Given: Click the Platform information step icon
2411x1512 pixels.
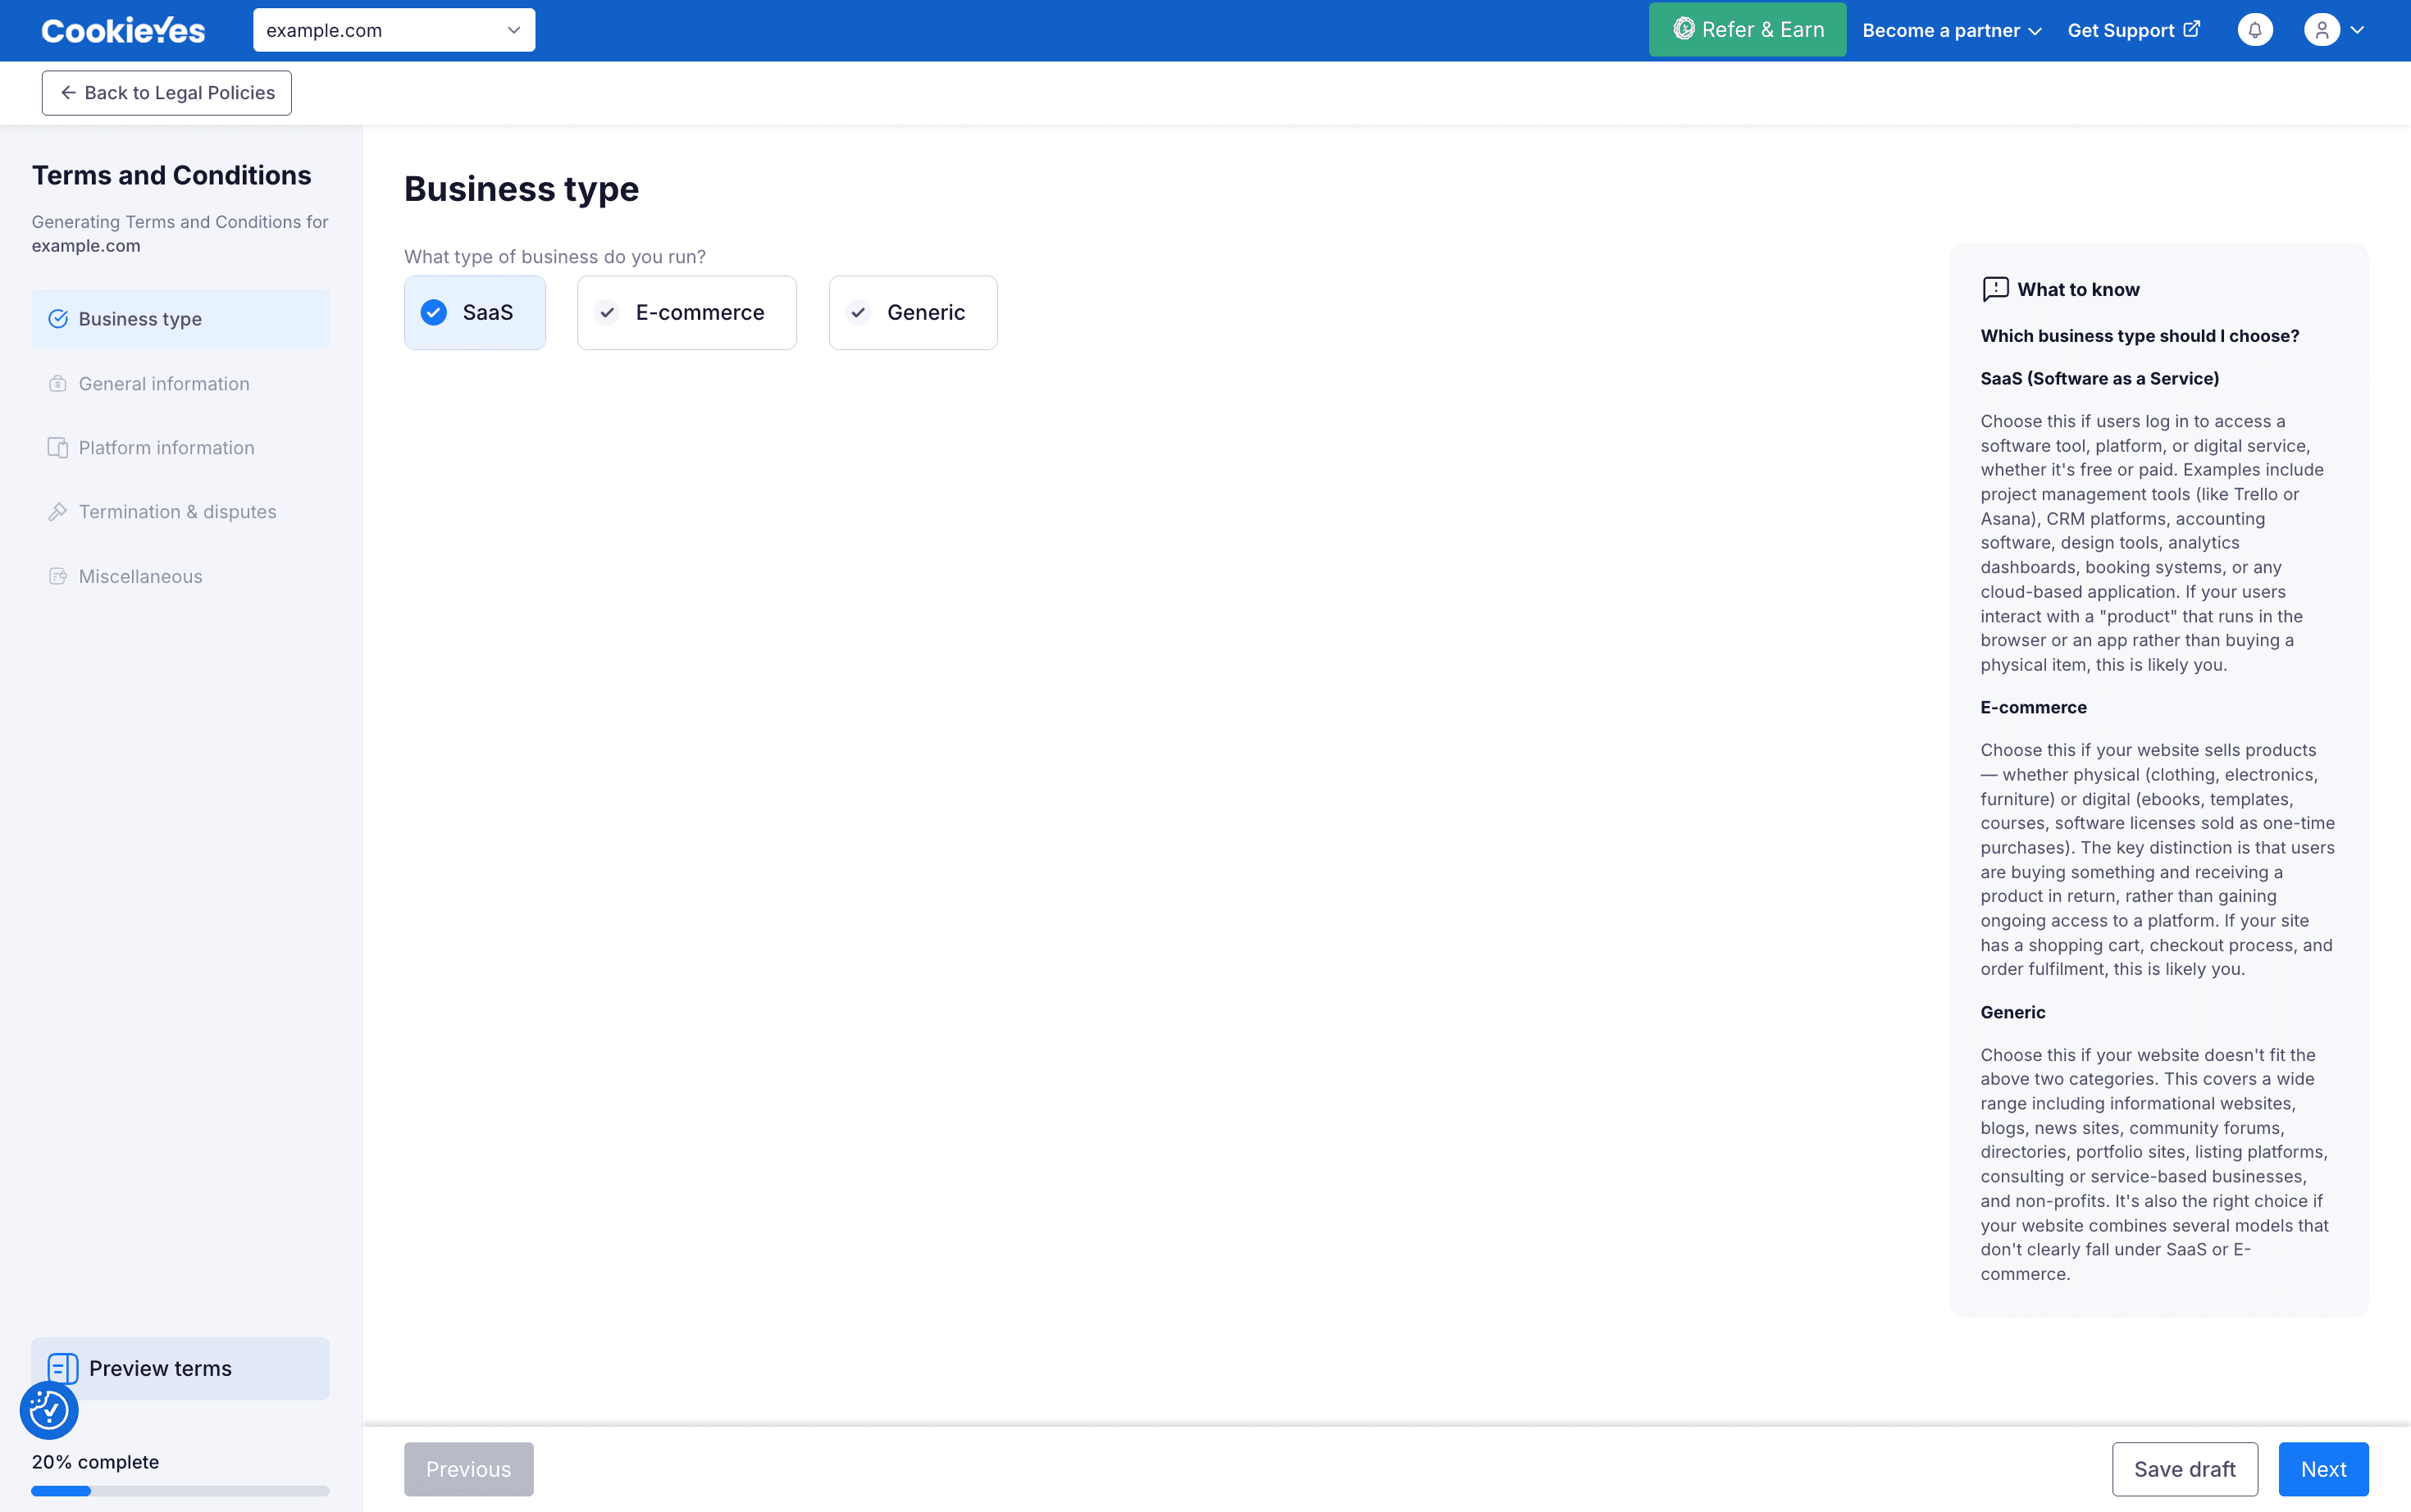Looking at the screenshot, I should tap(58, 448).
